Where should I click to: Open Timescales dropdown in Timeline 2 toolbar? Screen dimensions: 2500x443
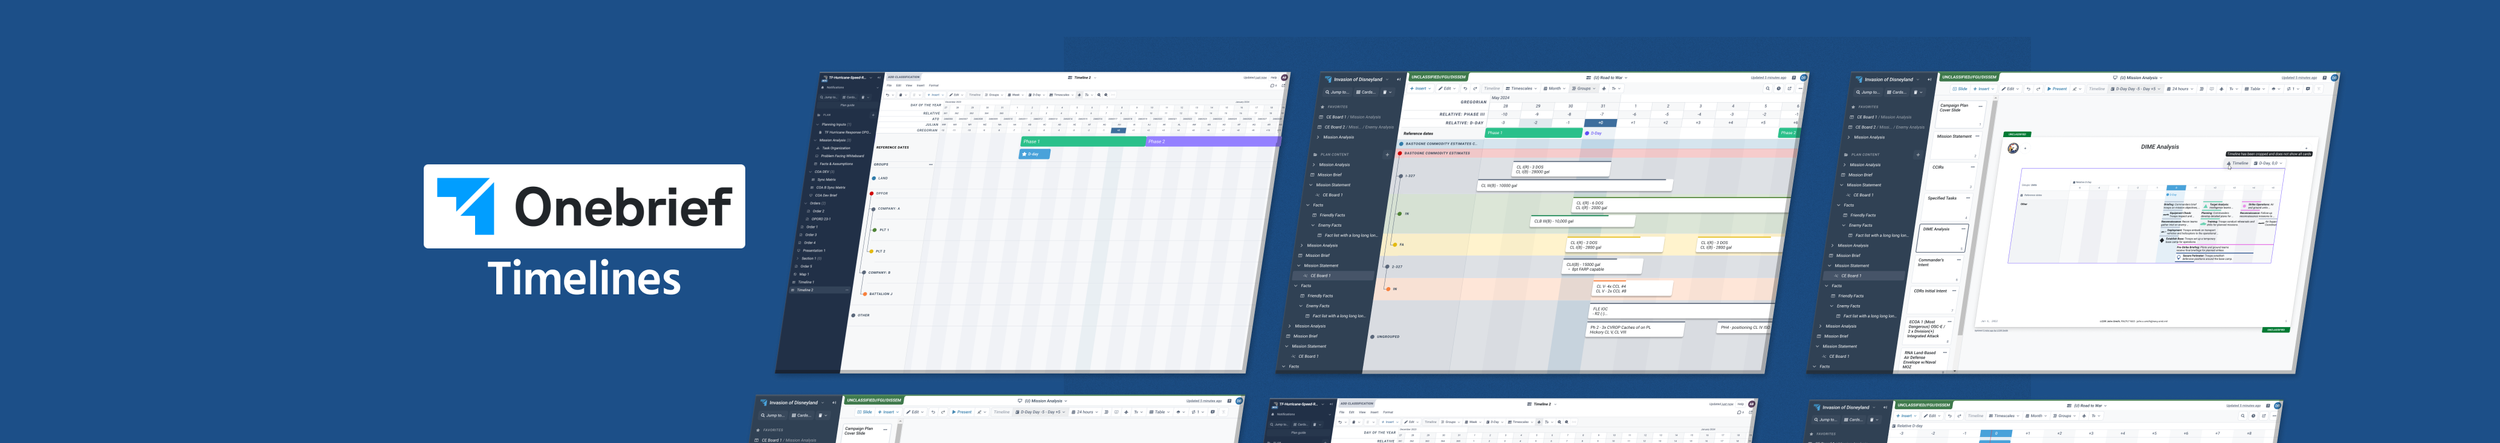(1061, 95)
